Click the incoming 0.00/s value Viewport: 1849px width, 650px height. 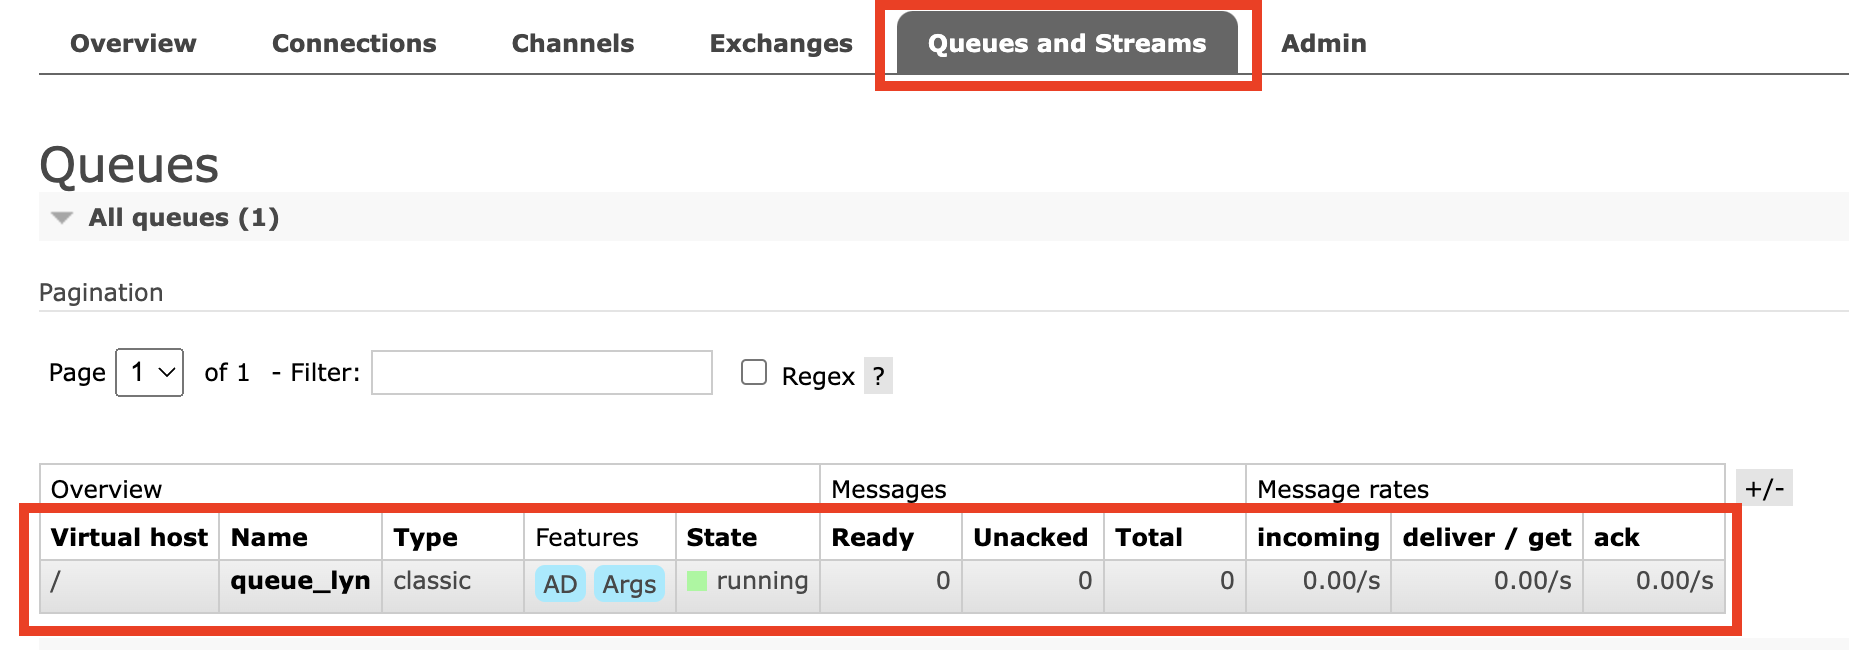click(1341, 581)
